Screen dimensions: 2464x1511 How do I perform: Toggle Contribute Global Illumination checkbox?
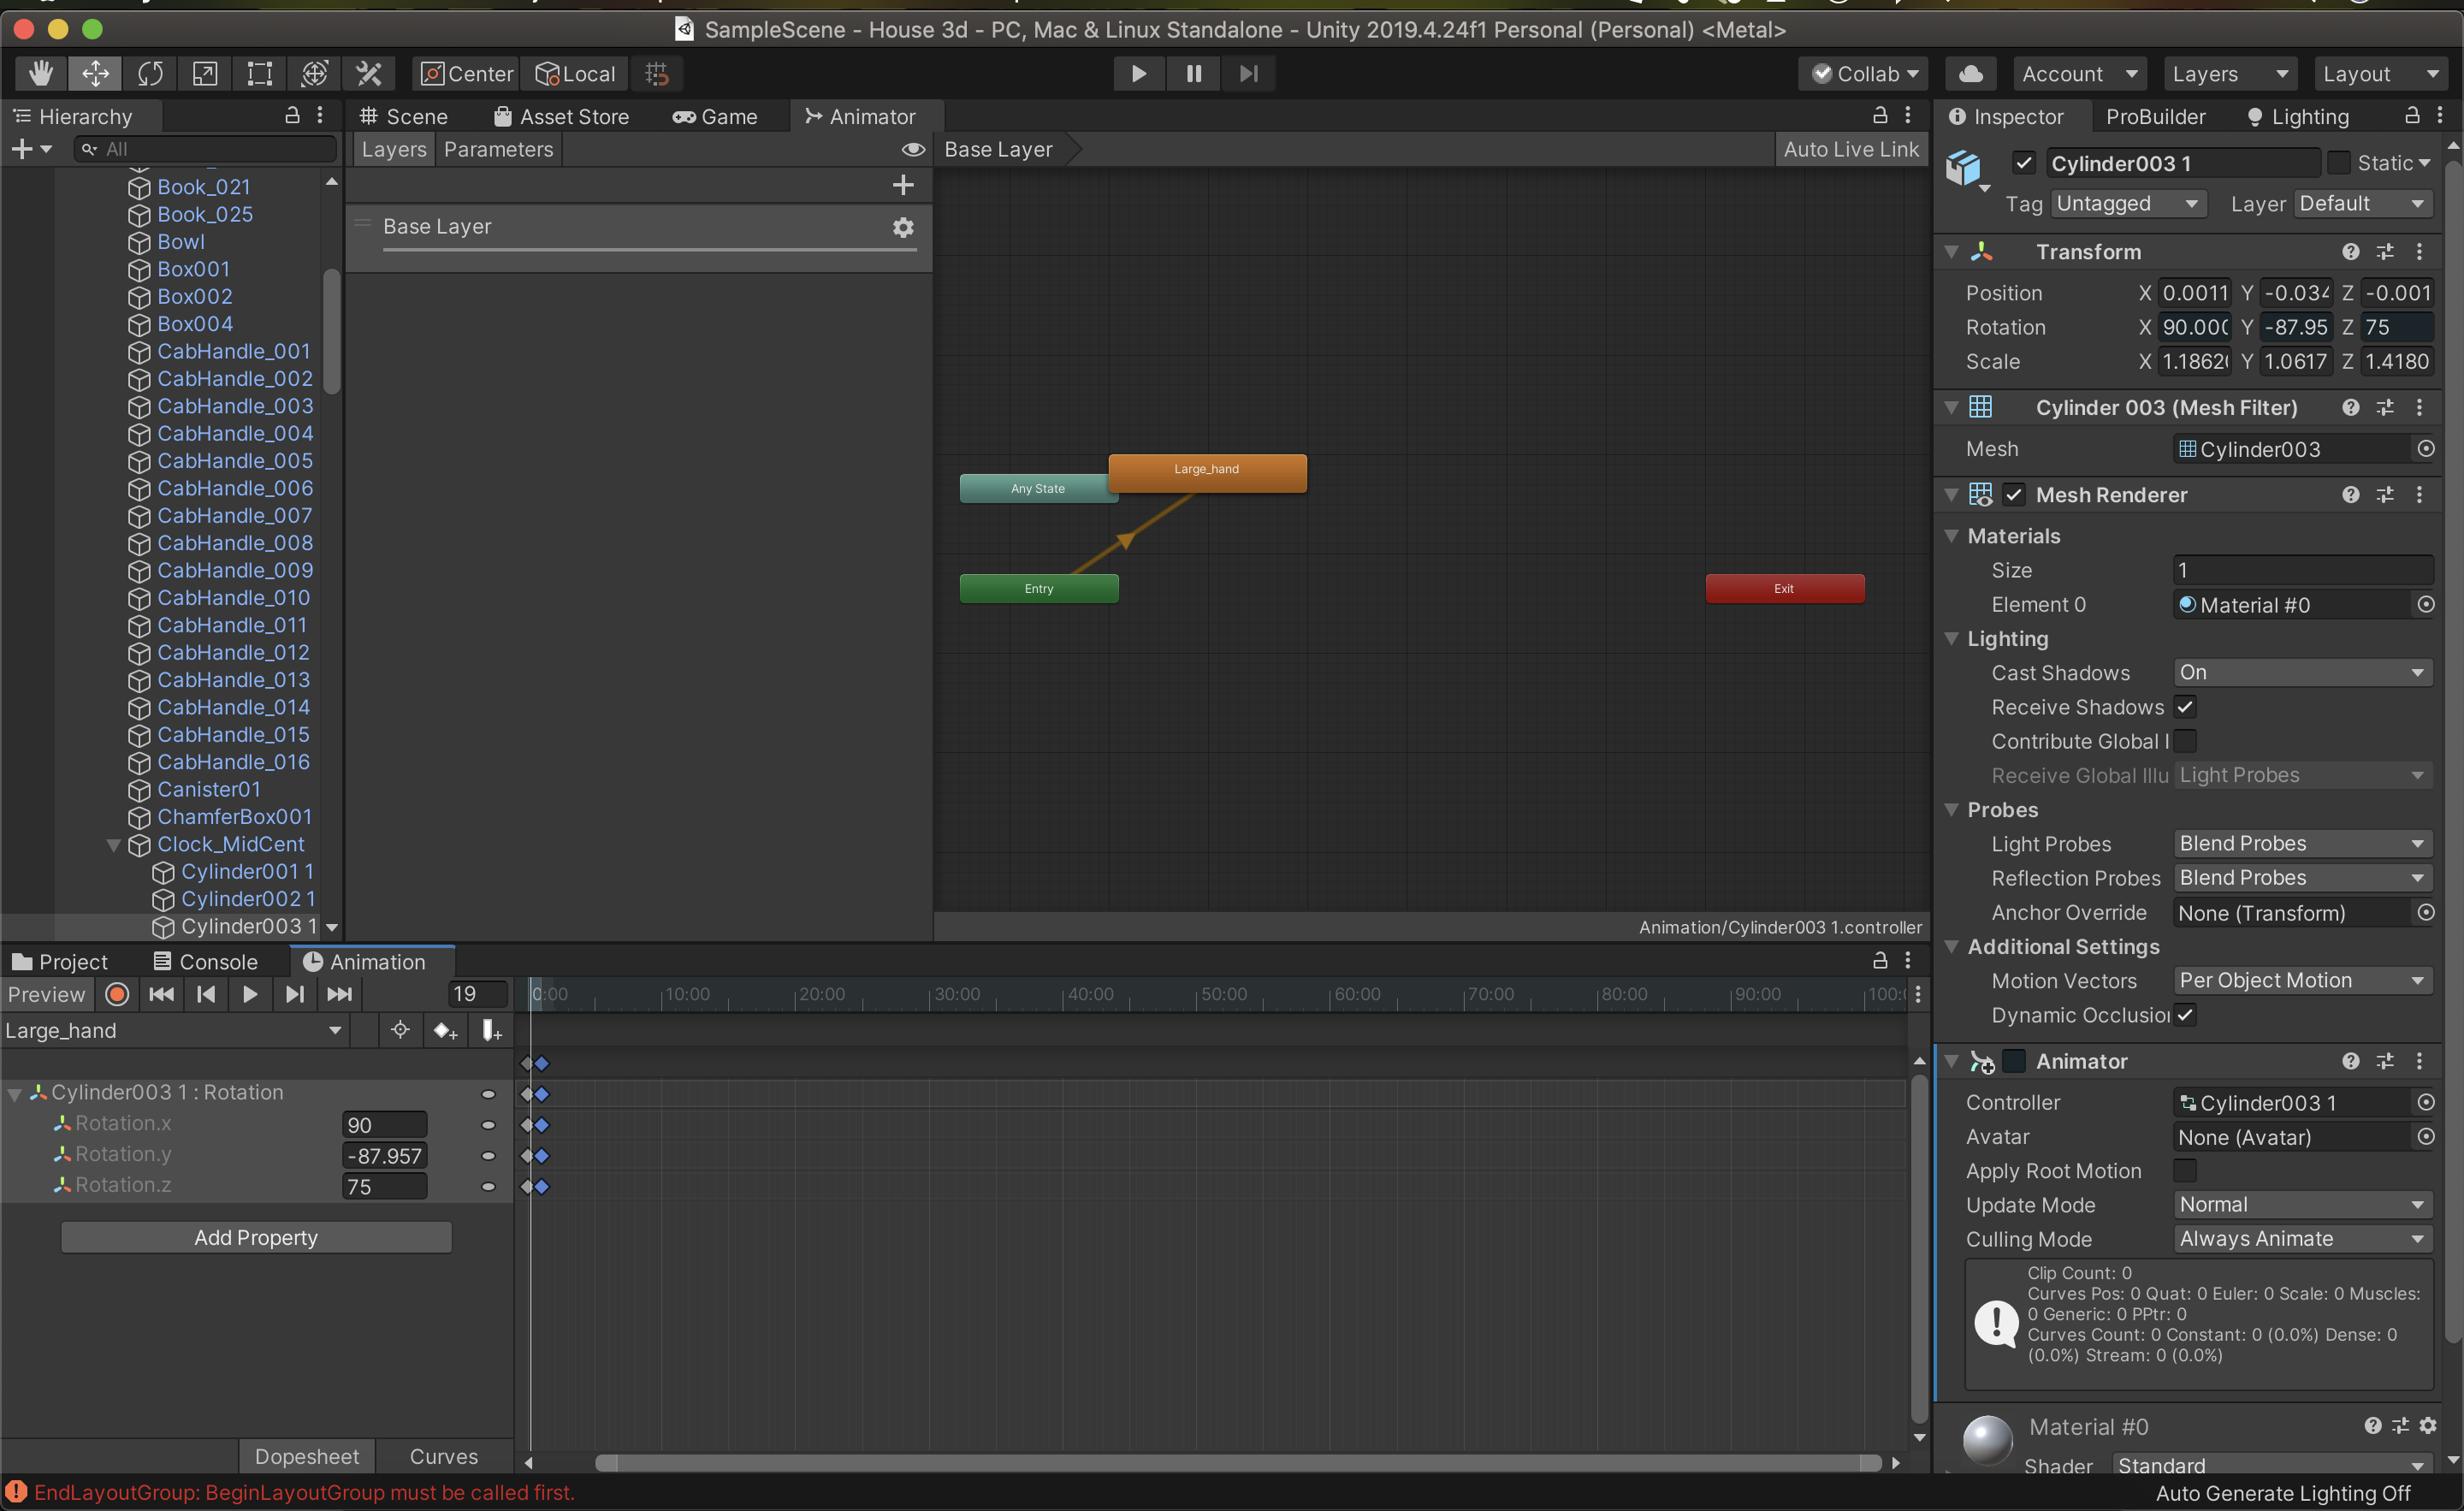click(x=2185, y=741)
